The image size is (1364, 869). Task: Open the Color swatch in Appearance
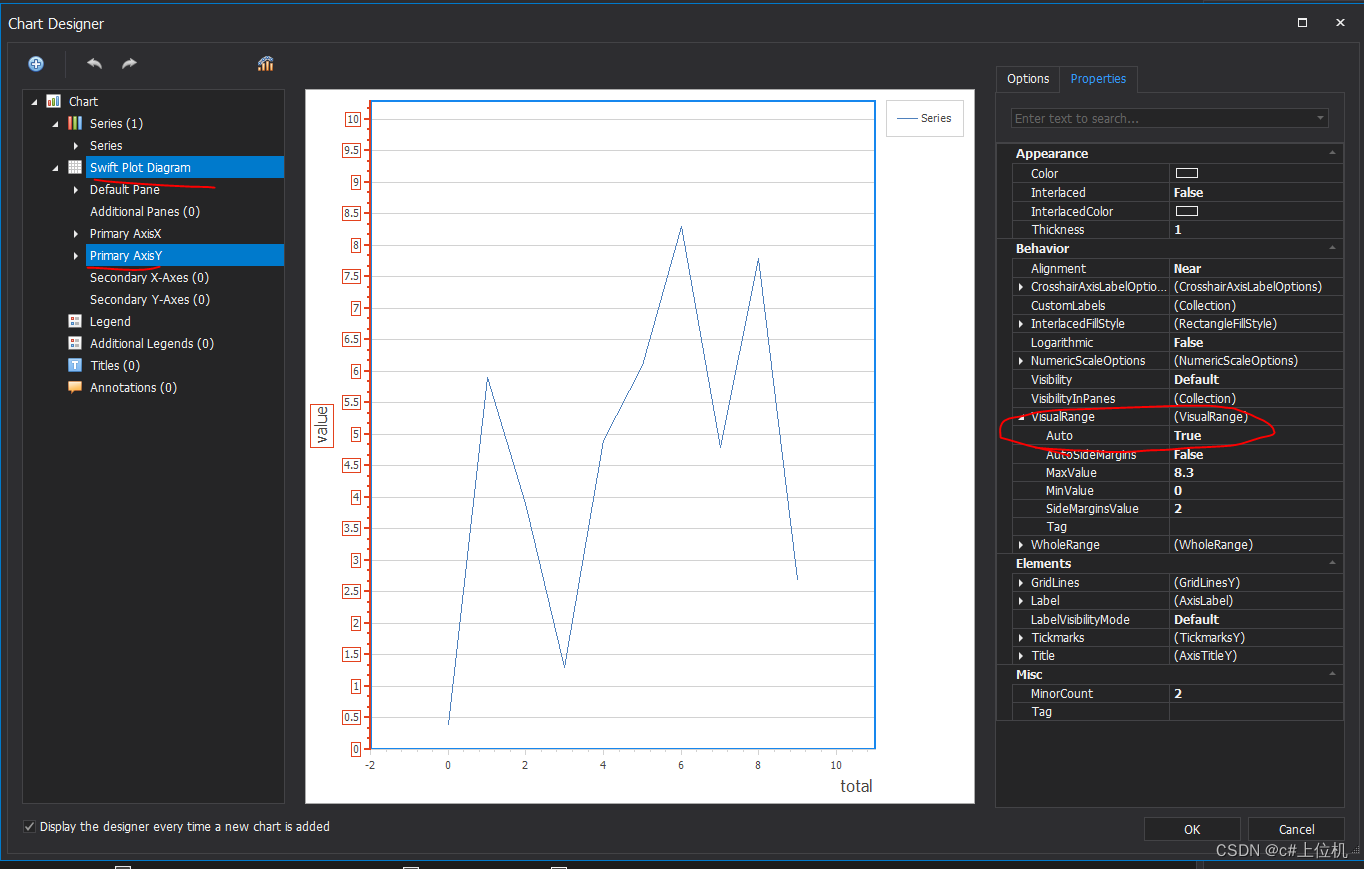1187,172
